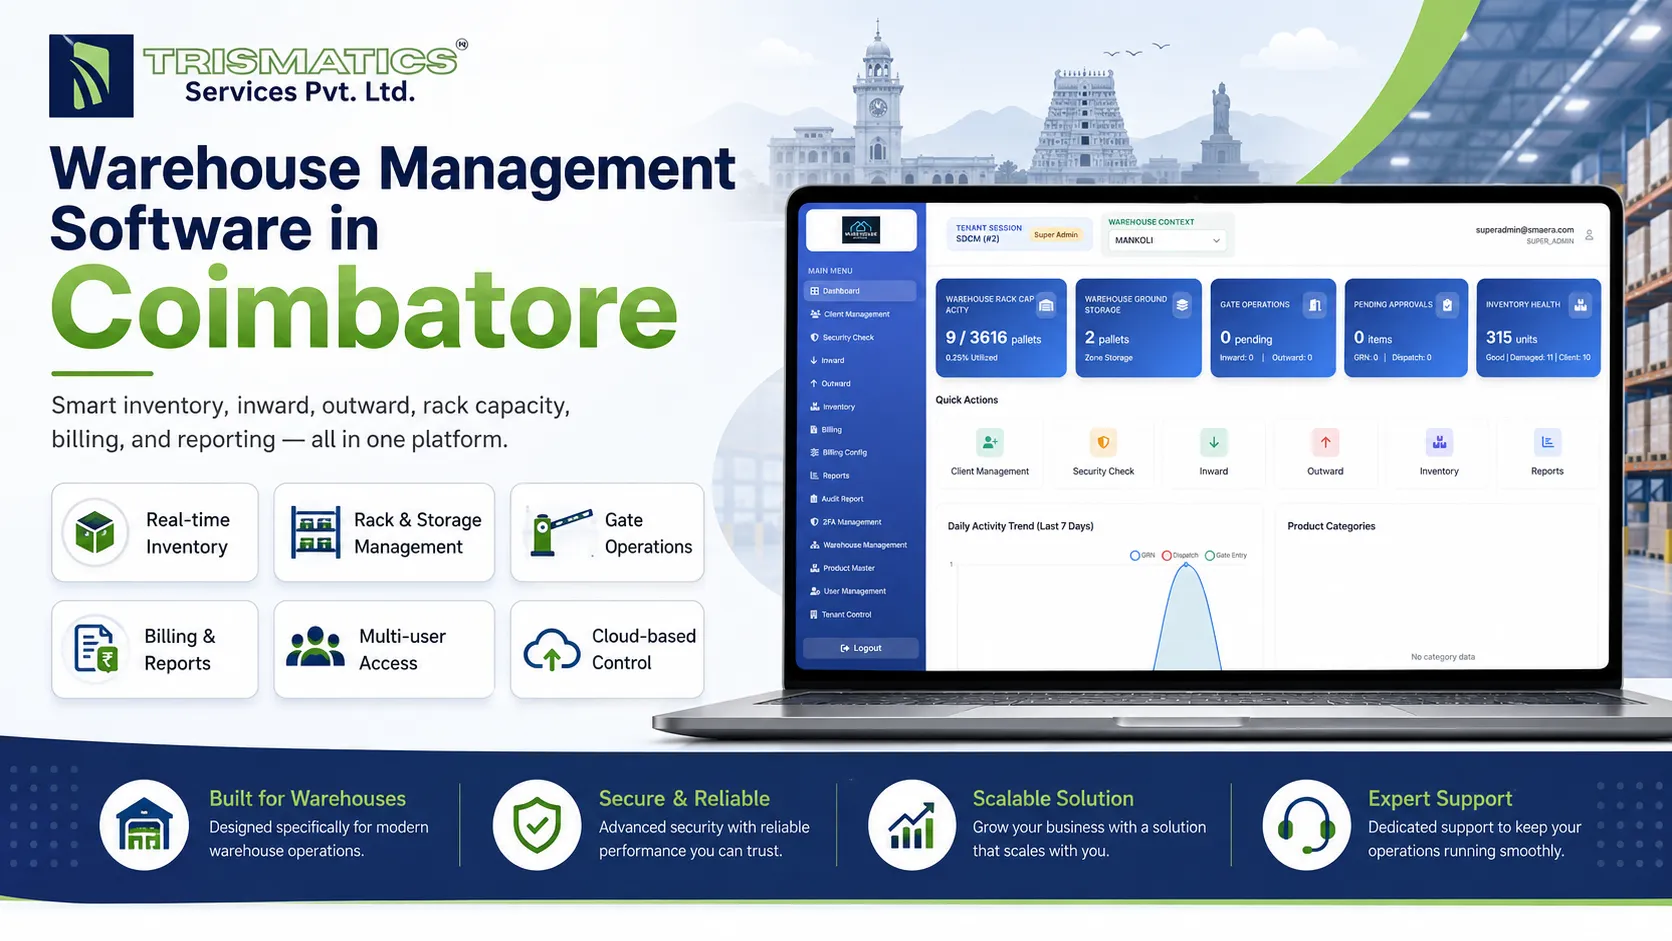This screenshot has height=941, width=1672.
Task: Click the Real-time Inventory cube icon
Action: (x=95, y=532)
